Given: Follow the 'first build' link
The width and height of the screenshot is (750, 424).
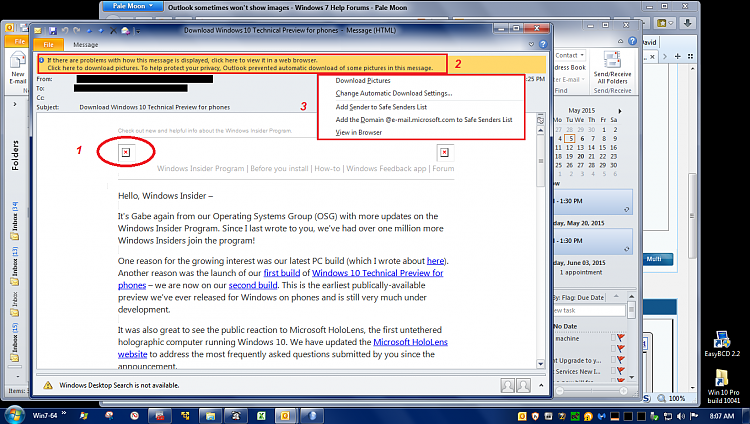Looking at the screenshot, I should (282, 273).
